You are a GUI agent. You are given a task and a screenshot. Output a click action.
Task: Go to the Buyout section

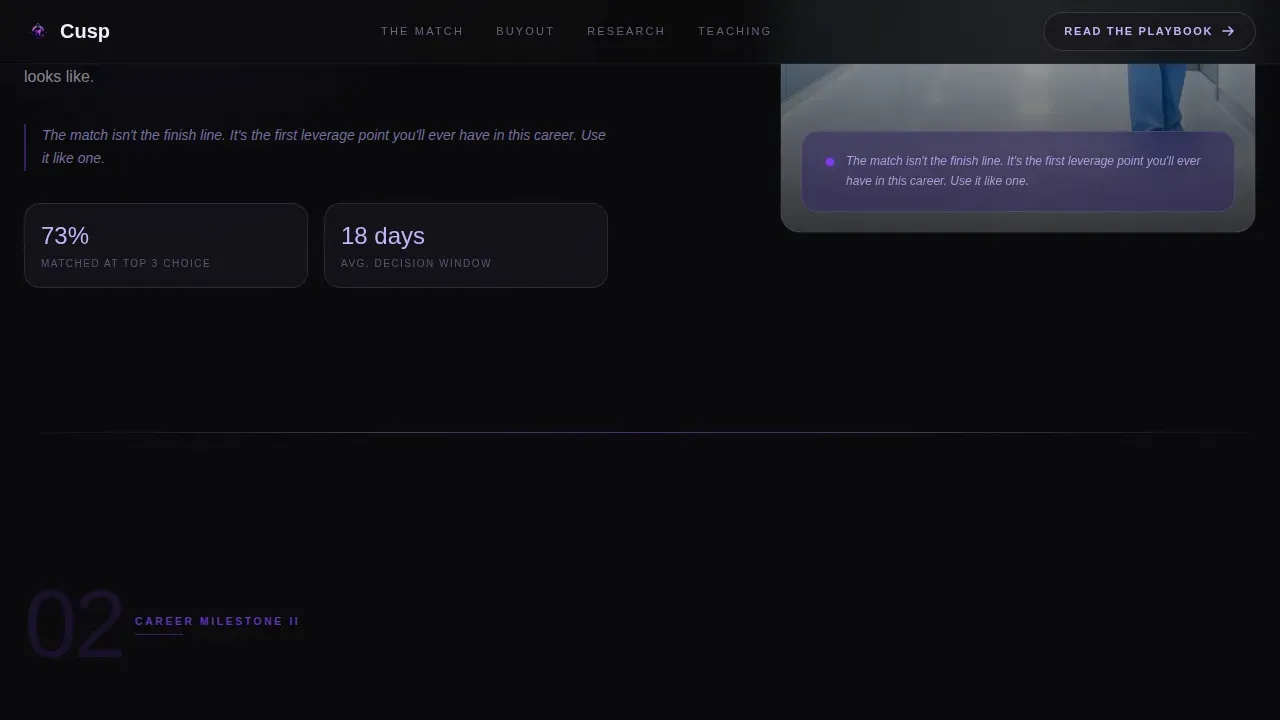pos(525,31)
